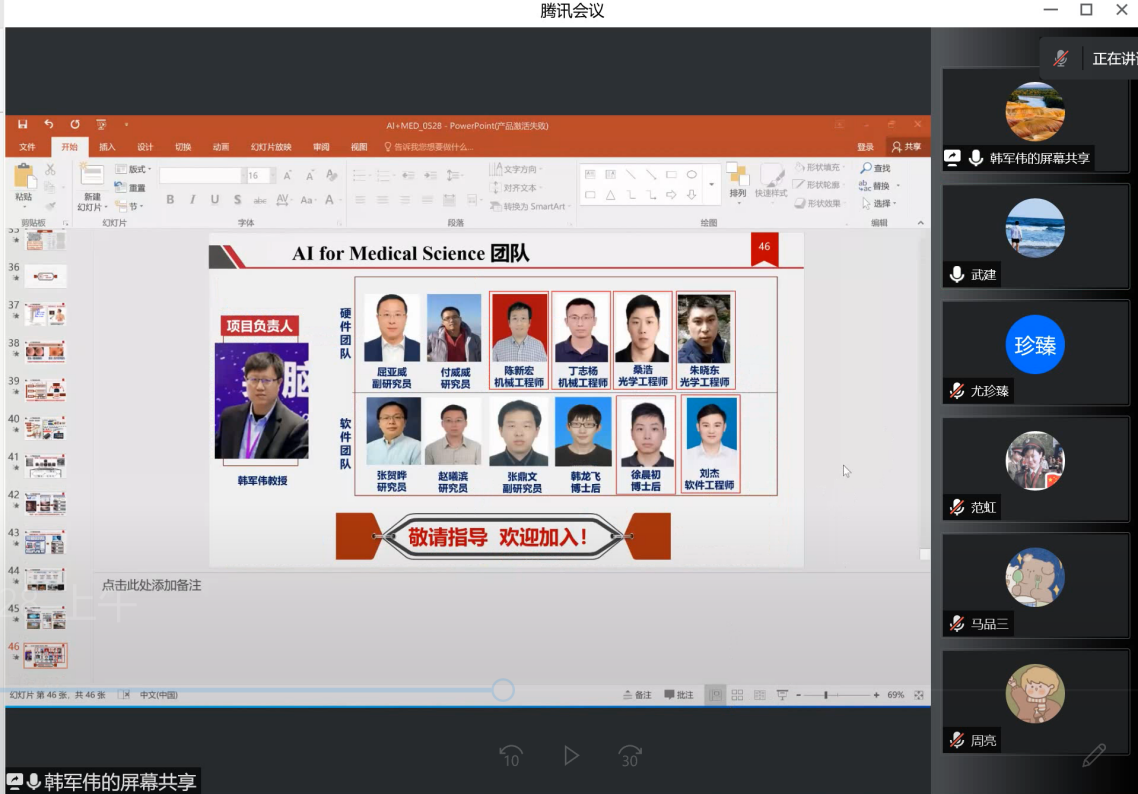Click the Find (查找) button

click(876, 168)
